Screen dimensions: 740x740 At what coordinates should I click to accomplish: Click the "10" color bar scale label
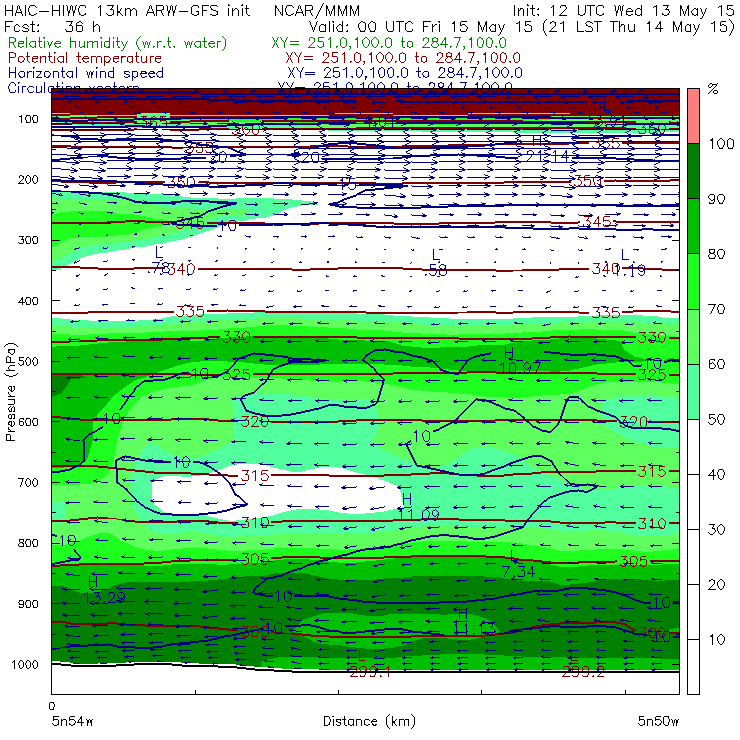coord(716,639)
